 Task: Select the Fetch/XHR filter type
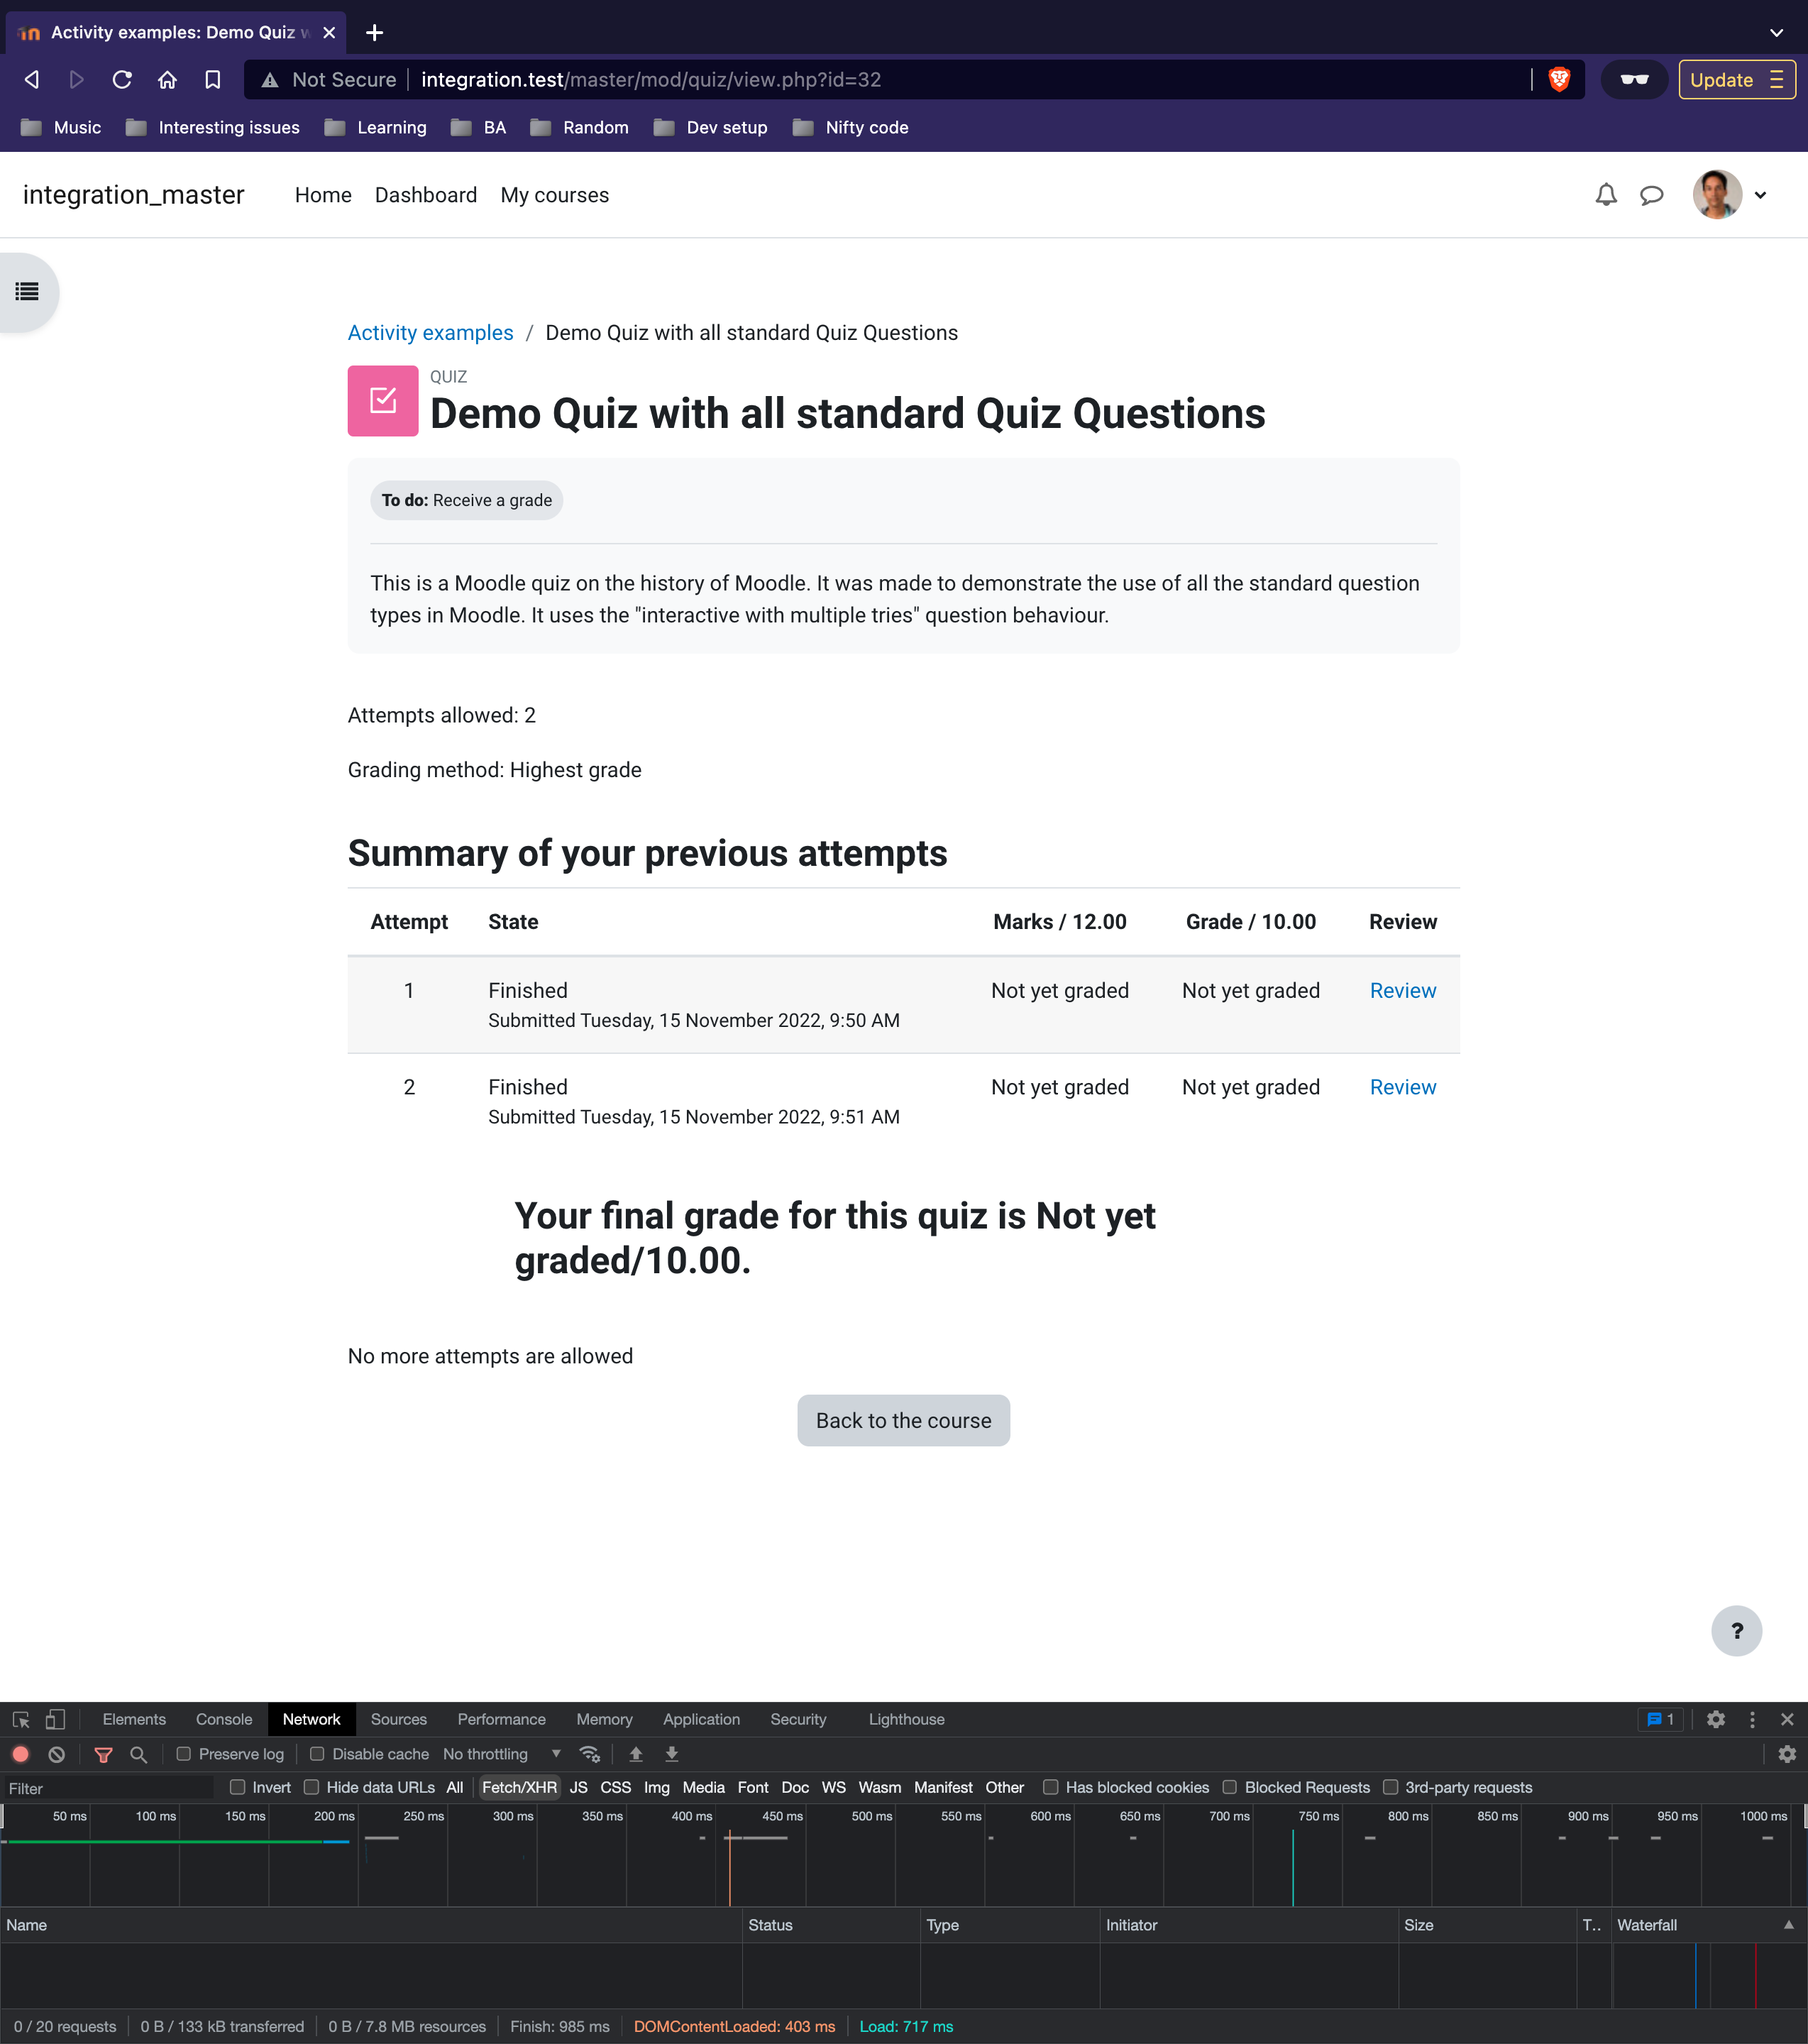(519, 1787)
